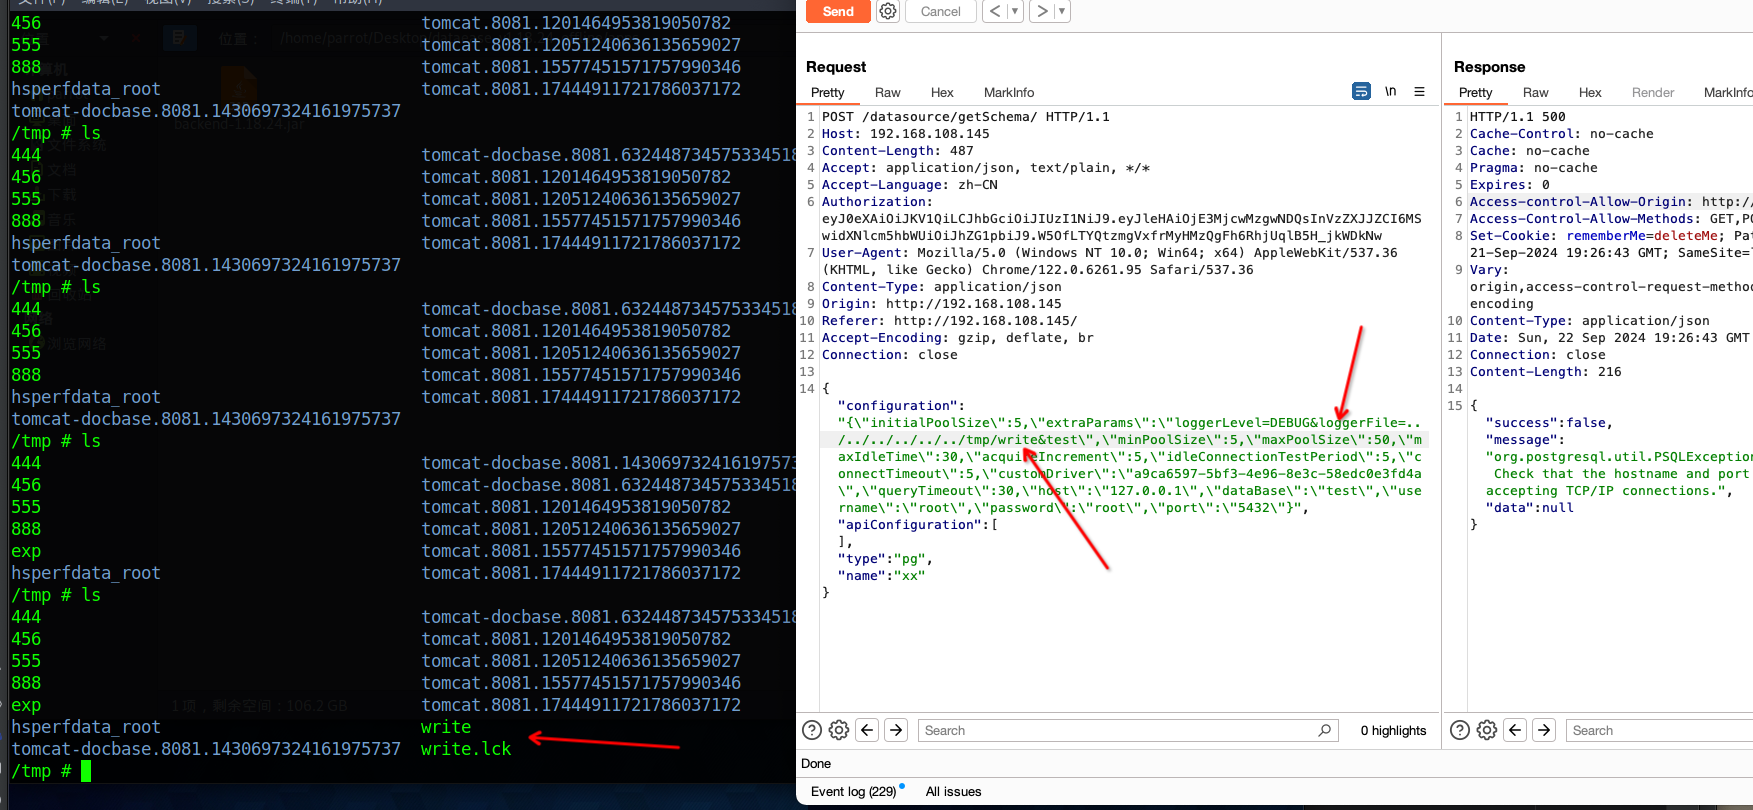The height and width of the screenshot is (810, 1753).
Task: Jump to previous match in Request search
Action: tap(867, 730)
